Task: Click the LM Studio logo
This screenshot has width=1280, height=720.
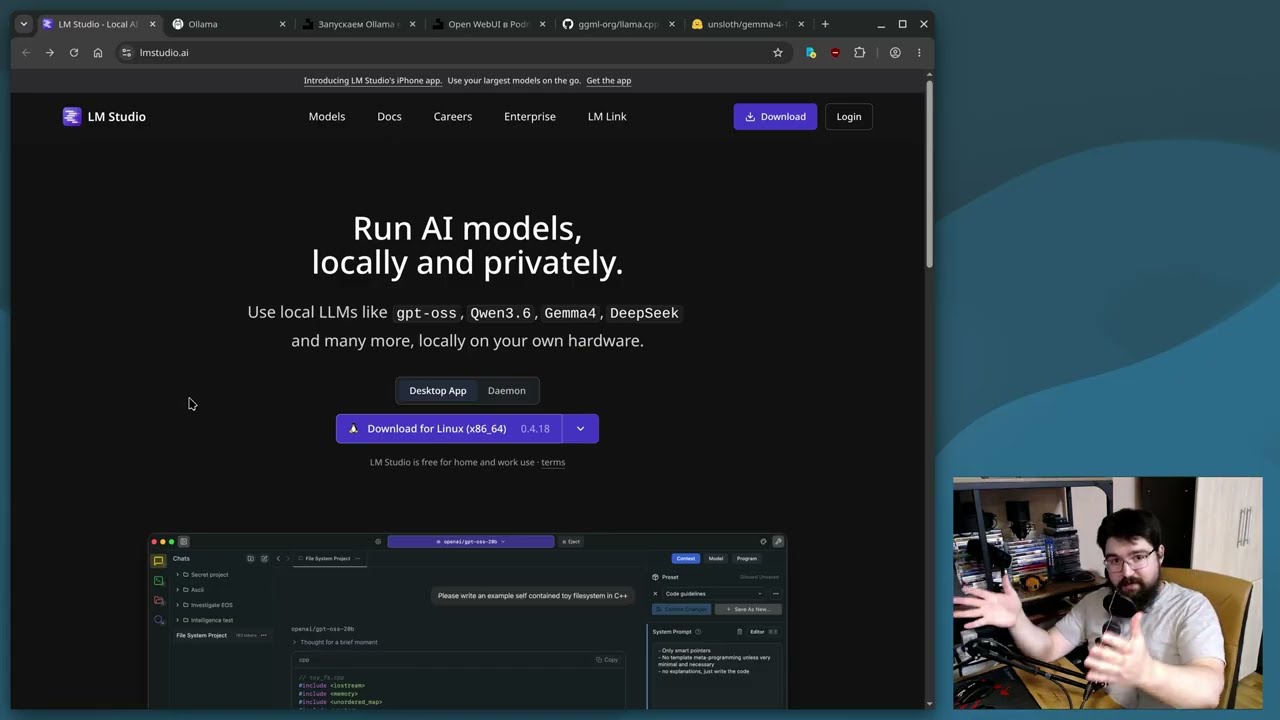Action: 104,117
